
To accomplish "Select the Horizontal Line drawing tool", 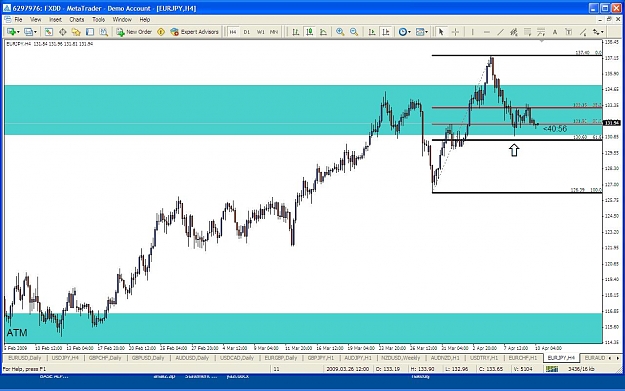I will click(487, 32).
